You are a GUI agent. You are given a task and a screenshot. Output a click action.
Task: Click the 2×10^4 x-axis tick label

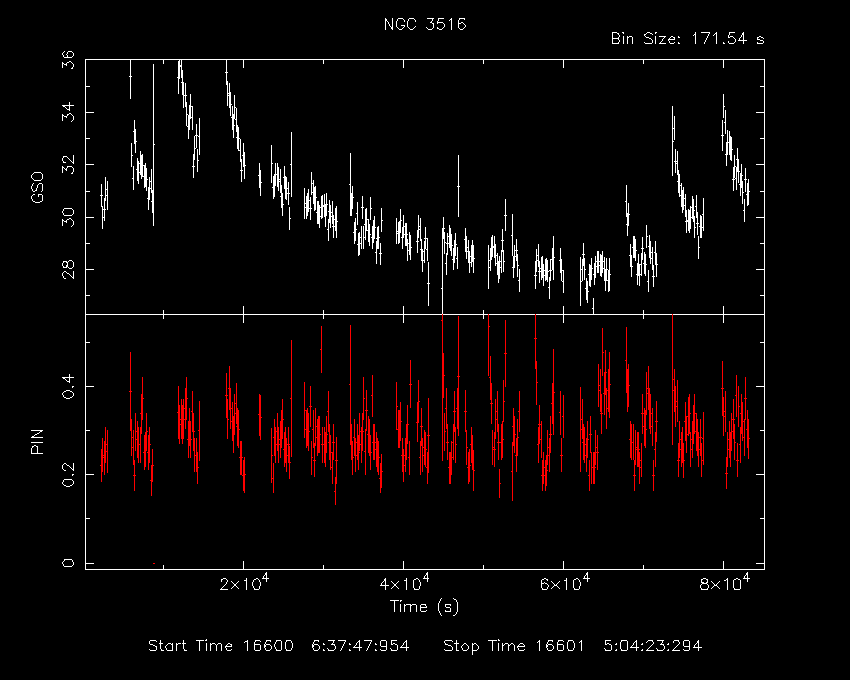pos(243,583)
